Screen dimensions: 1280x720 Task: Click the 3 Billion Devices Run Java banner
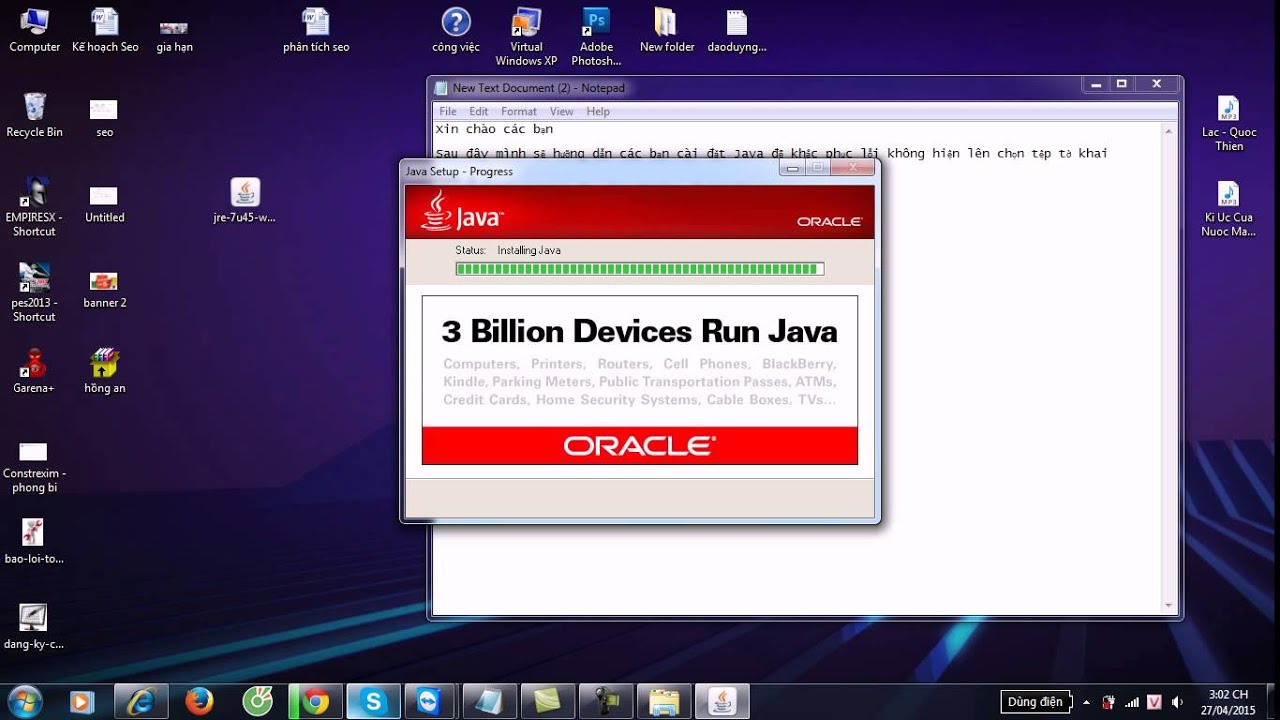(640, 380)
